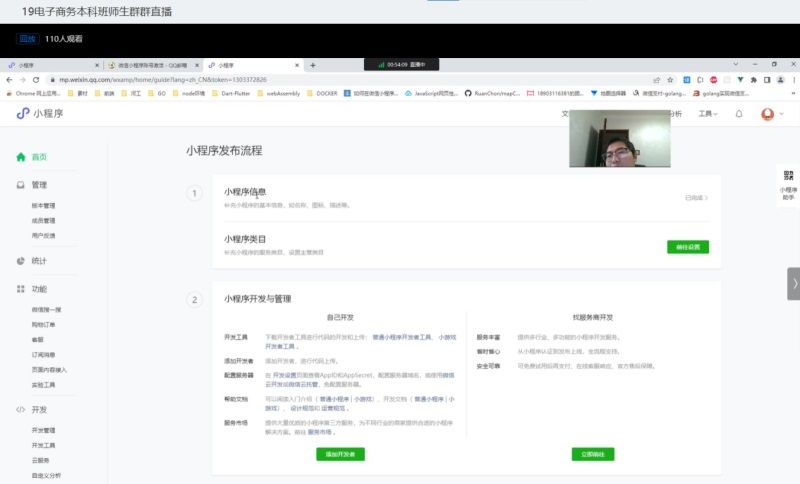Click the green 添加开发者 button
Screen dimensions: 800x484
(340, 454)
